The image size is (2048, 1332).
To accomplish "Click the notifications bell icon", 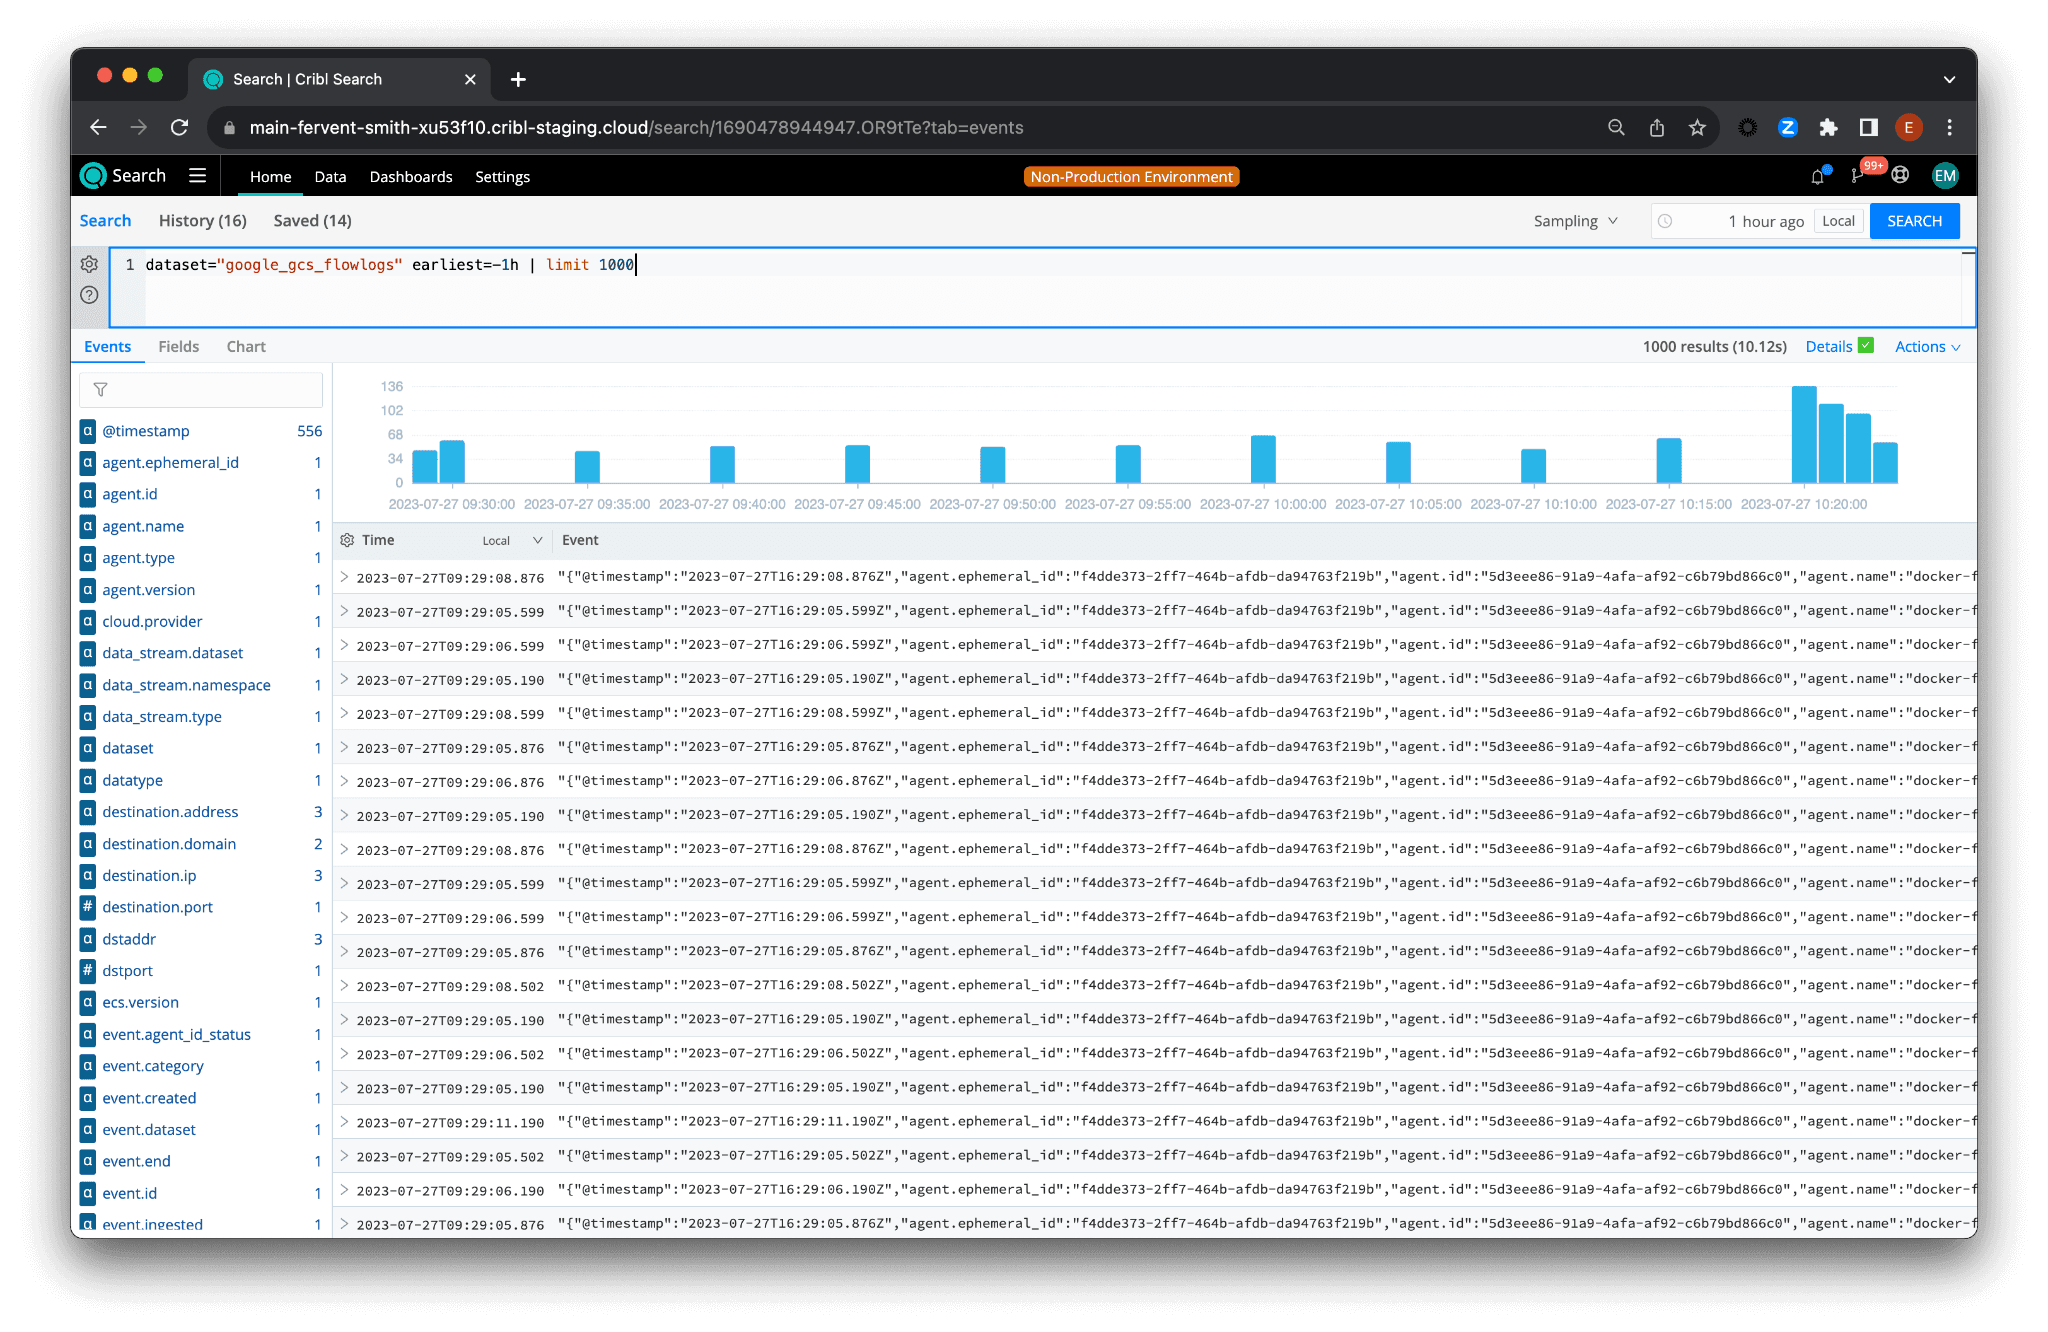I will (1817, 176).
